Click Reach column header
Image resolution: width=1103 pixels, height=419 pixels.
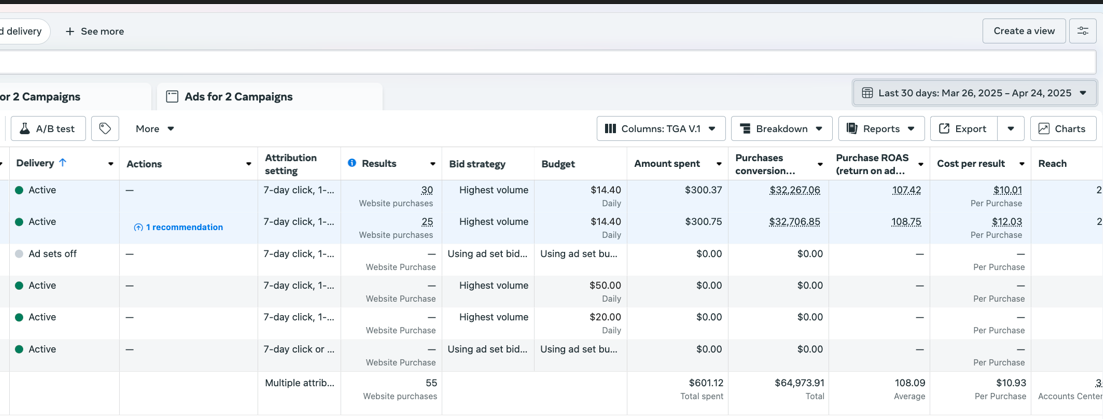[x=1052, y=164]
